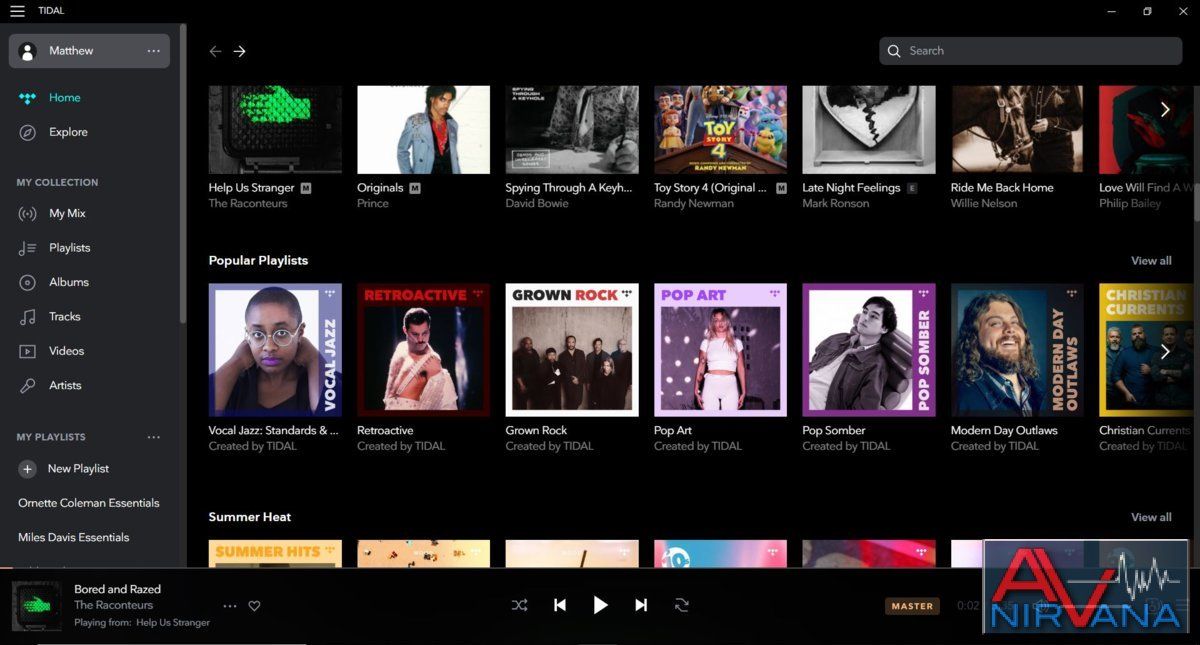Open Help Us Stranger album cover
Viewport: 1200px width, 645px height.
275,129
